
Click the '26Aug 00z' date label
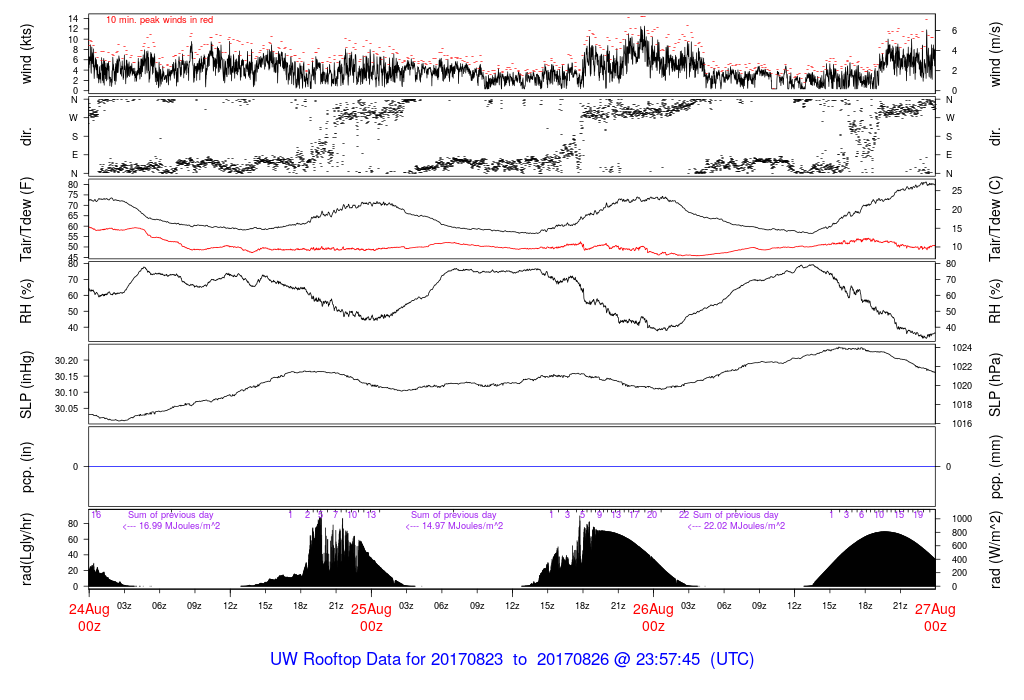pyautogui.click(x=653, y=617)
